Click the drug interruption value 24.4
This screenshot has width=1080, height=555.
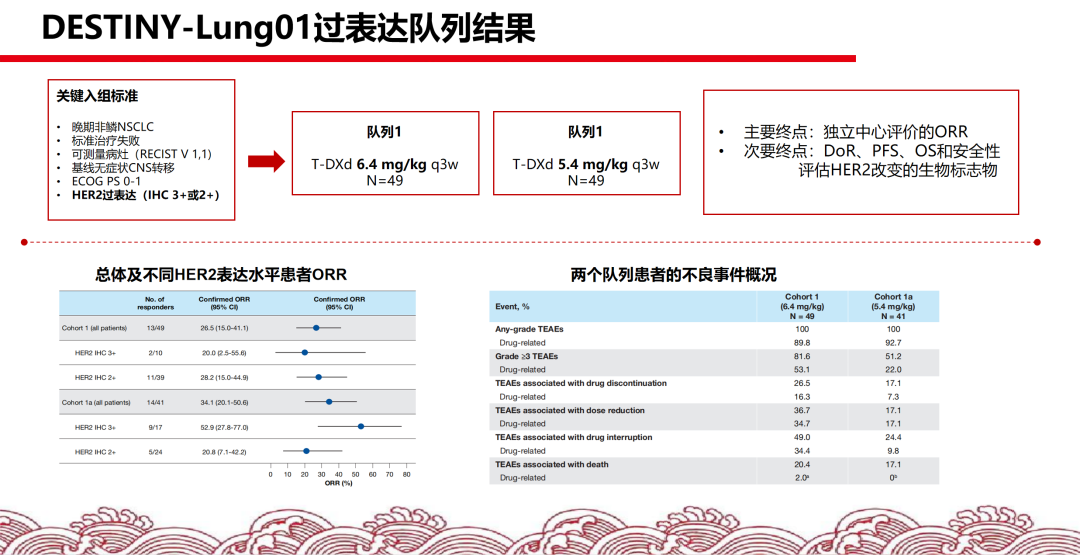[893, 437]
